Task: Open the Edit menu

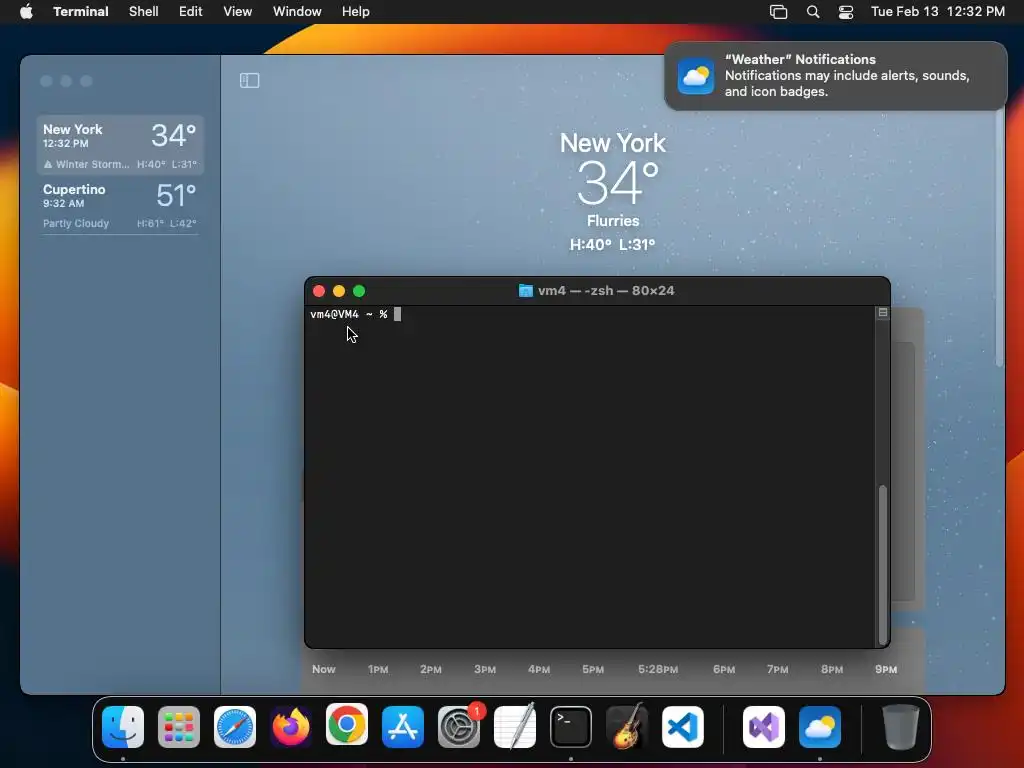Action: click(x=191, y=12)
